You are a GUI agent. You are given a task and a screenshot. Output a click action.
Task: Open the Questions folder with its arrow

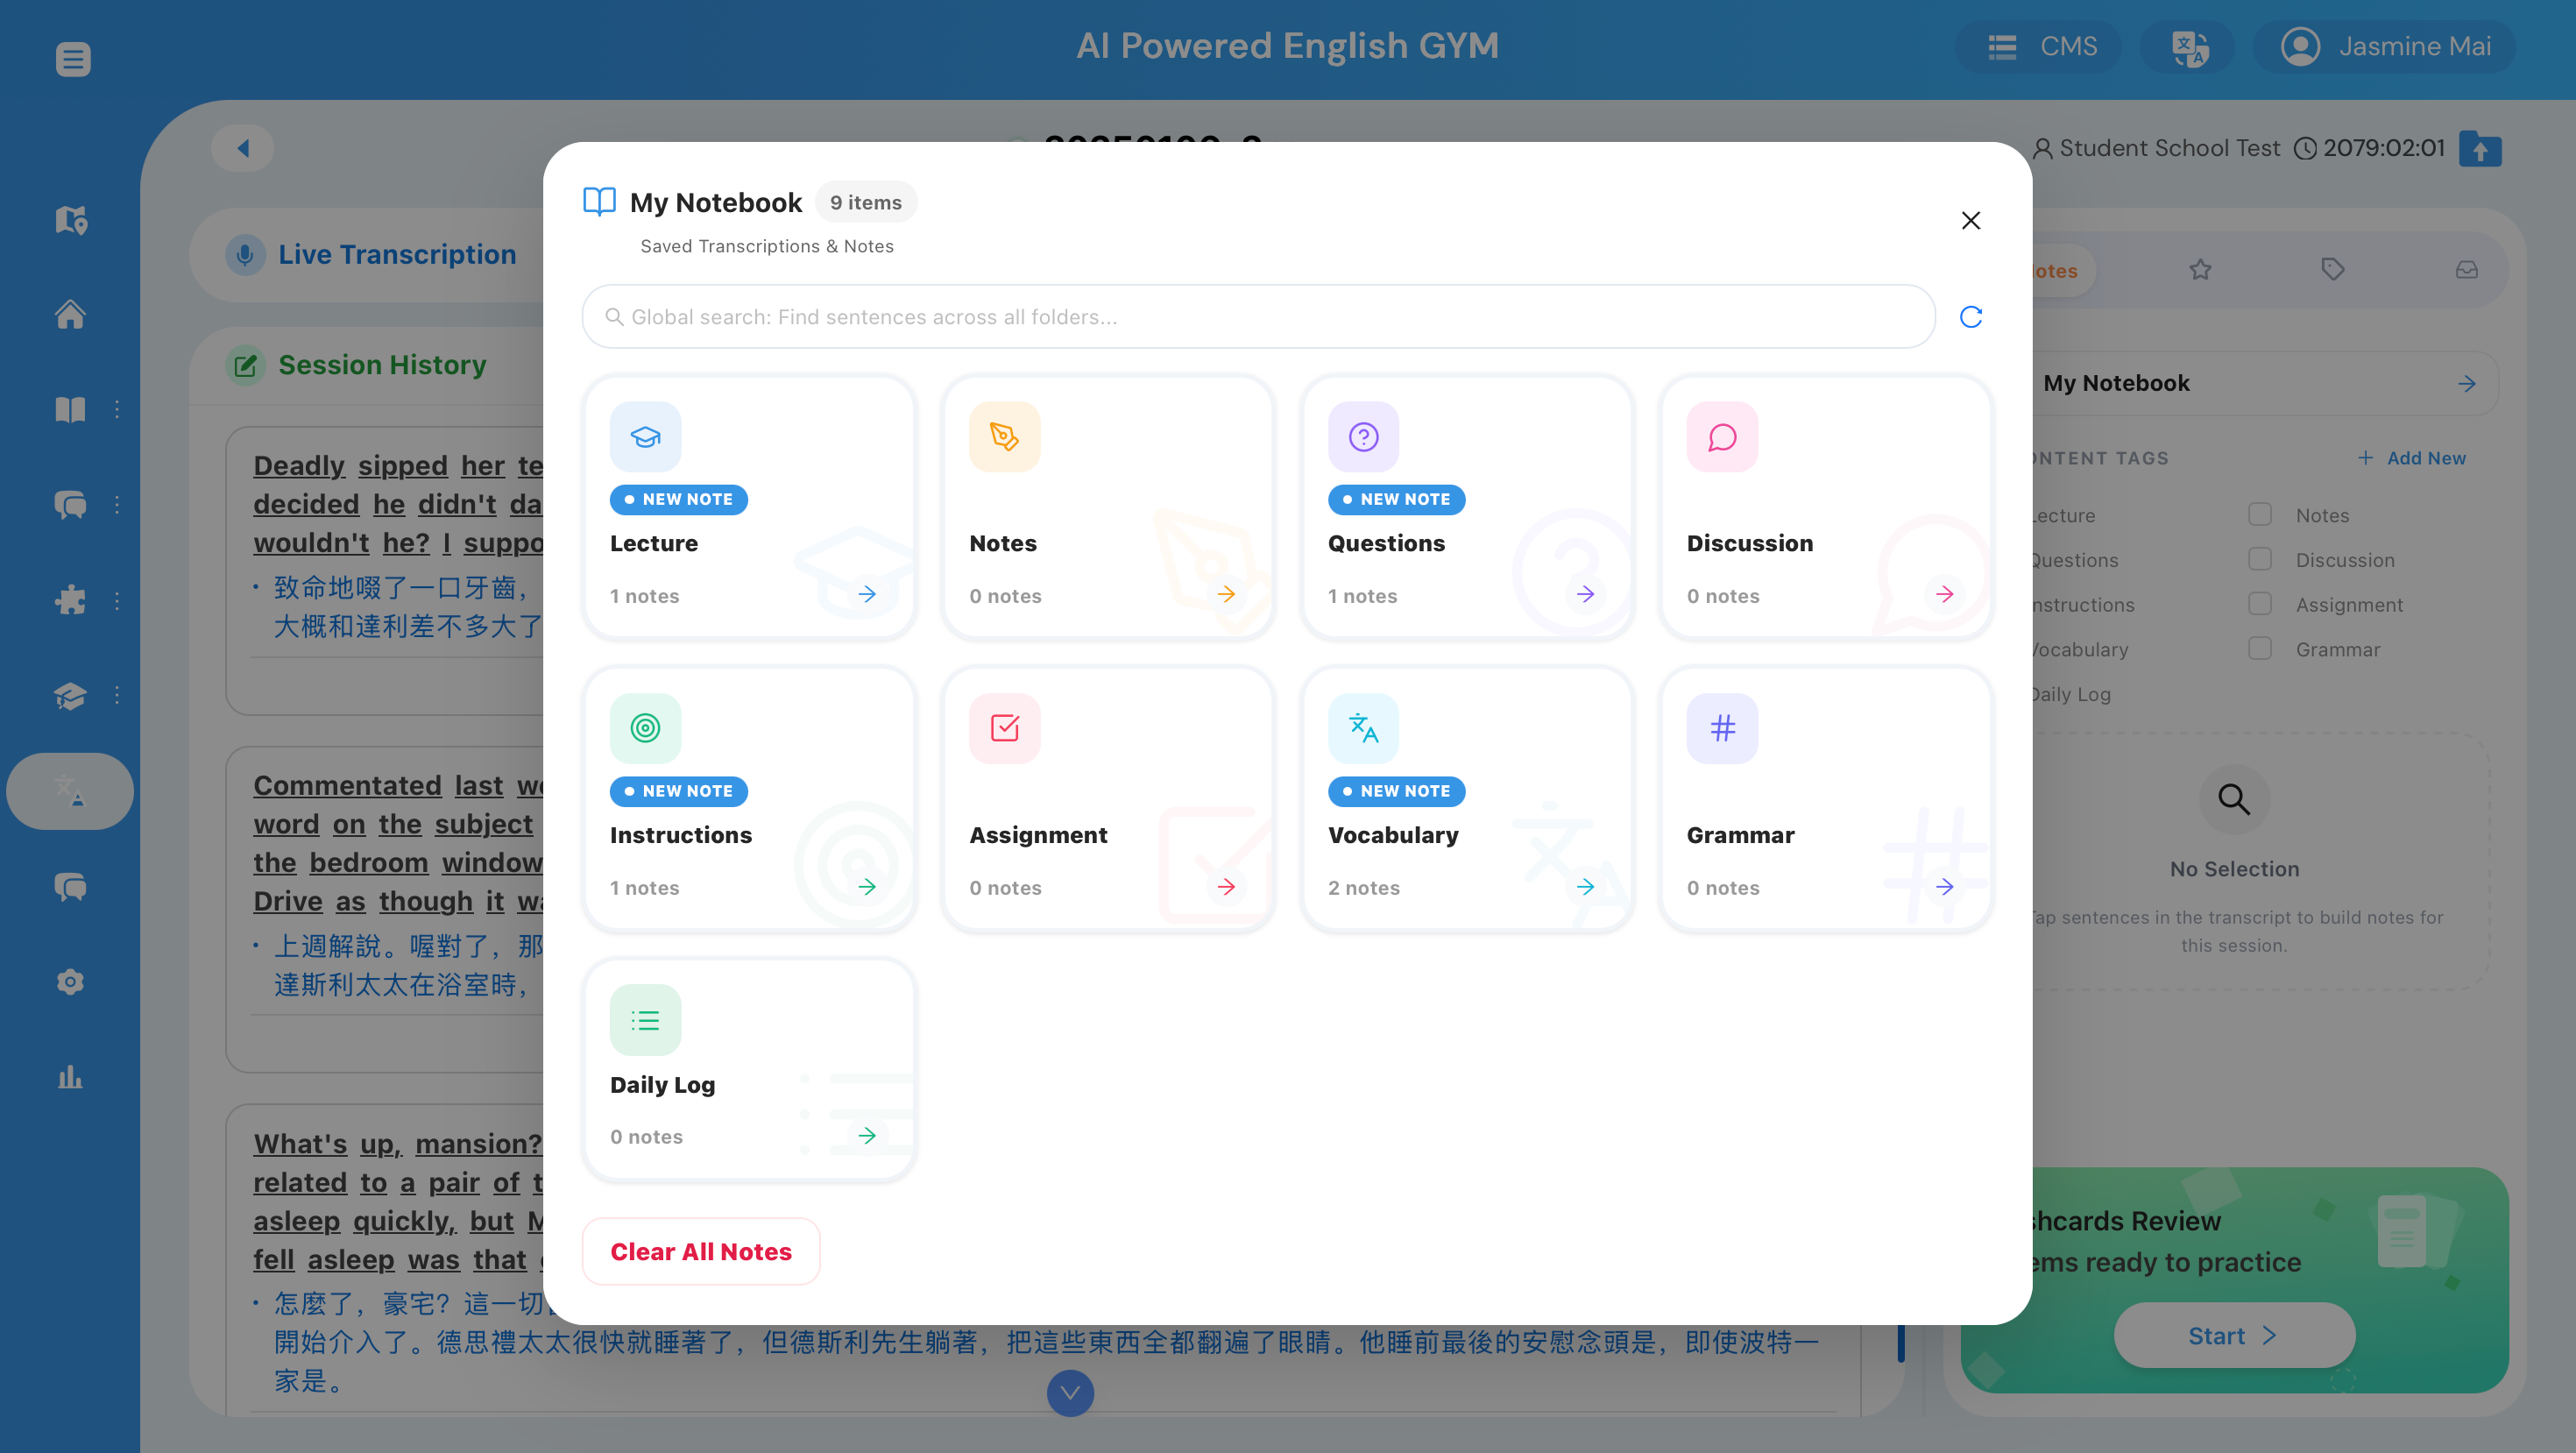(x=1584, y=595)
